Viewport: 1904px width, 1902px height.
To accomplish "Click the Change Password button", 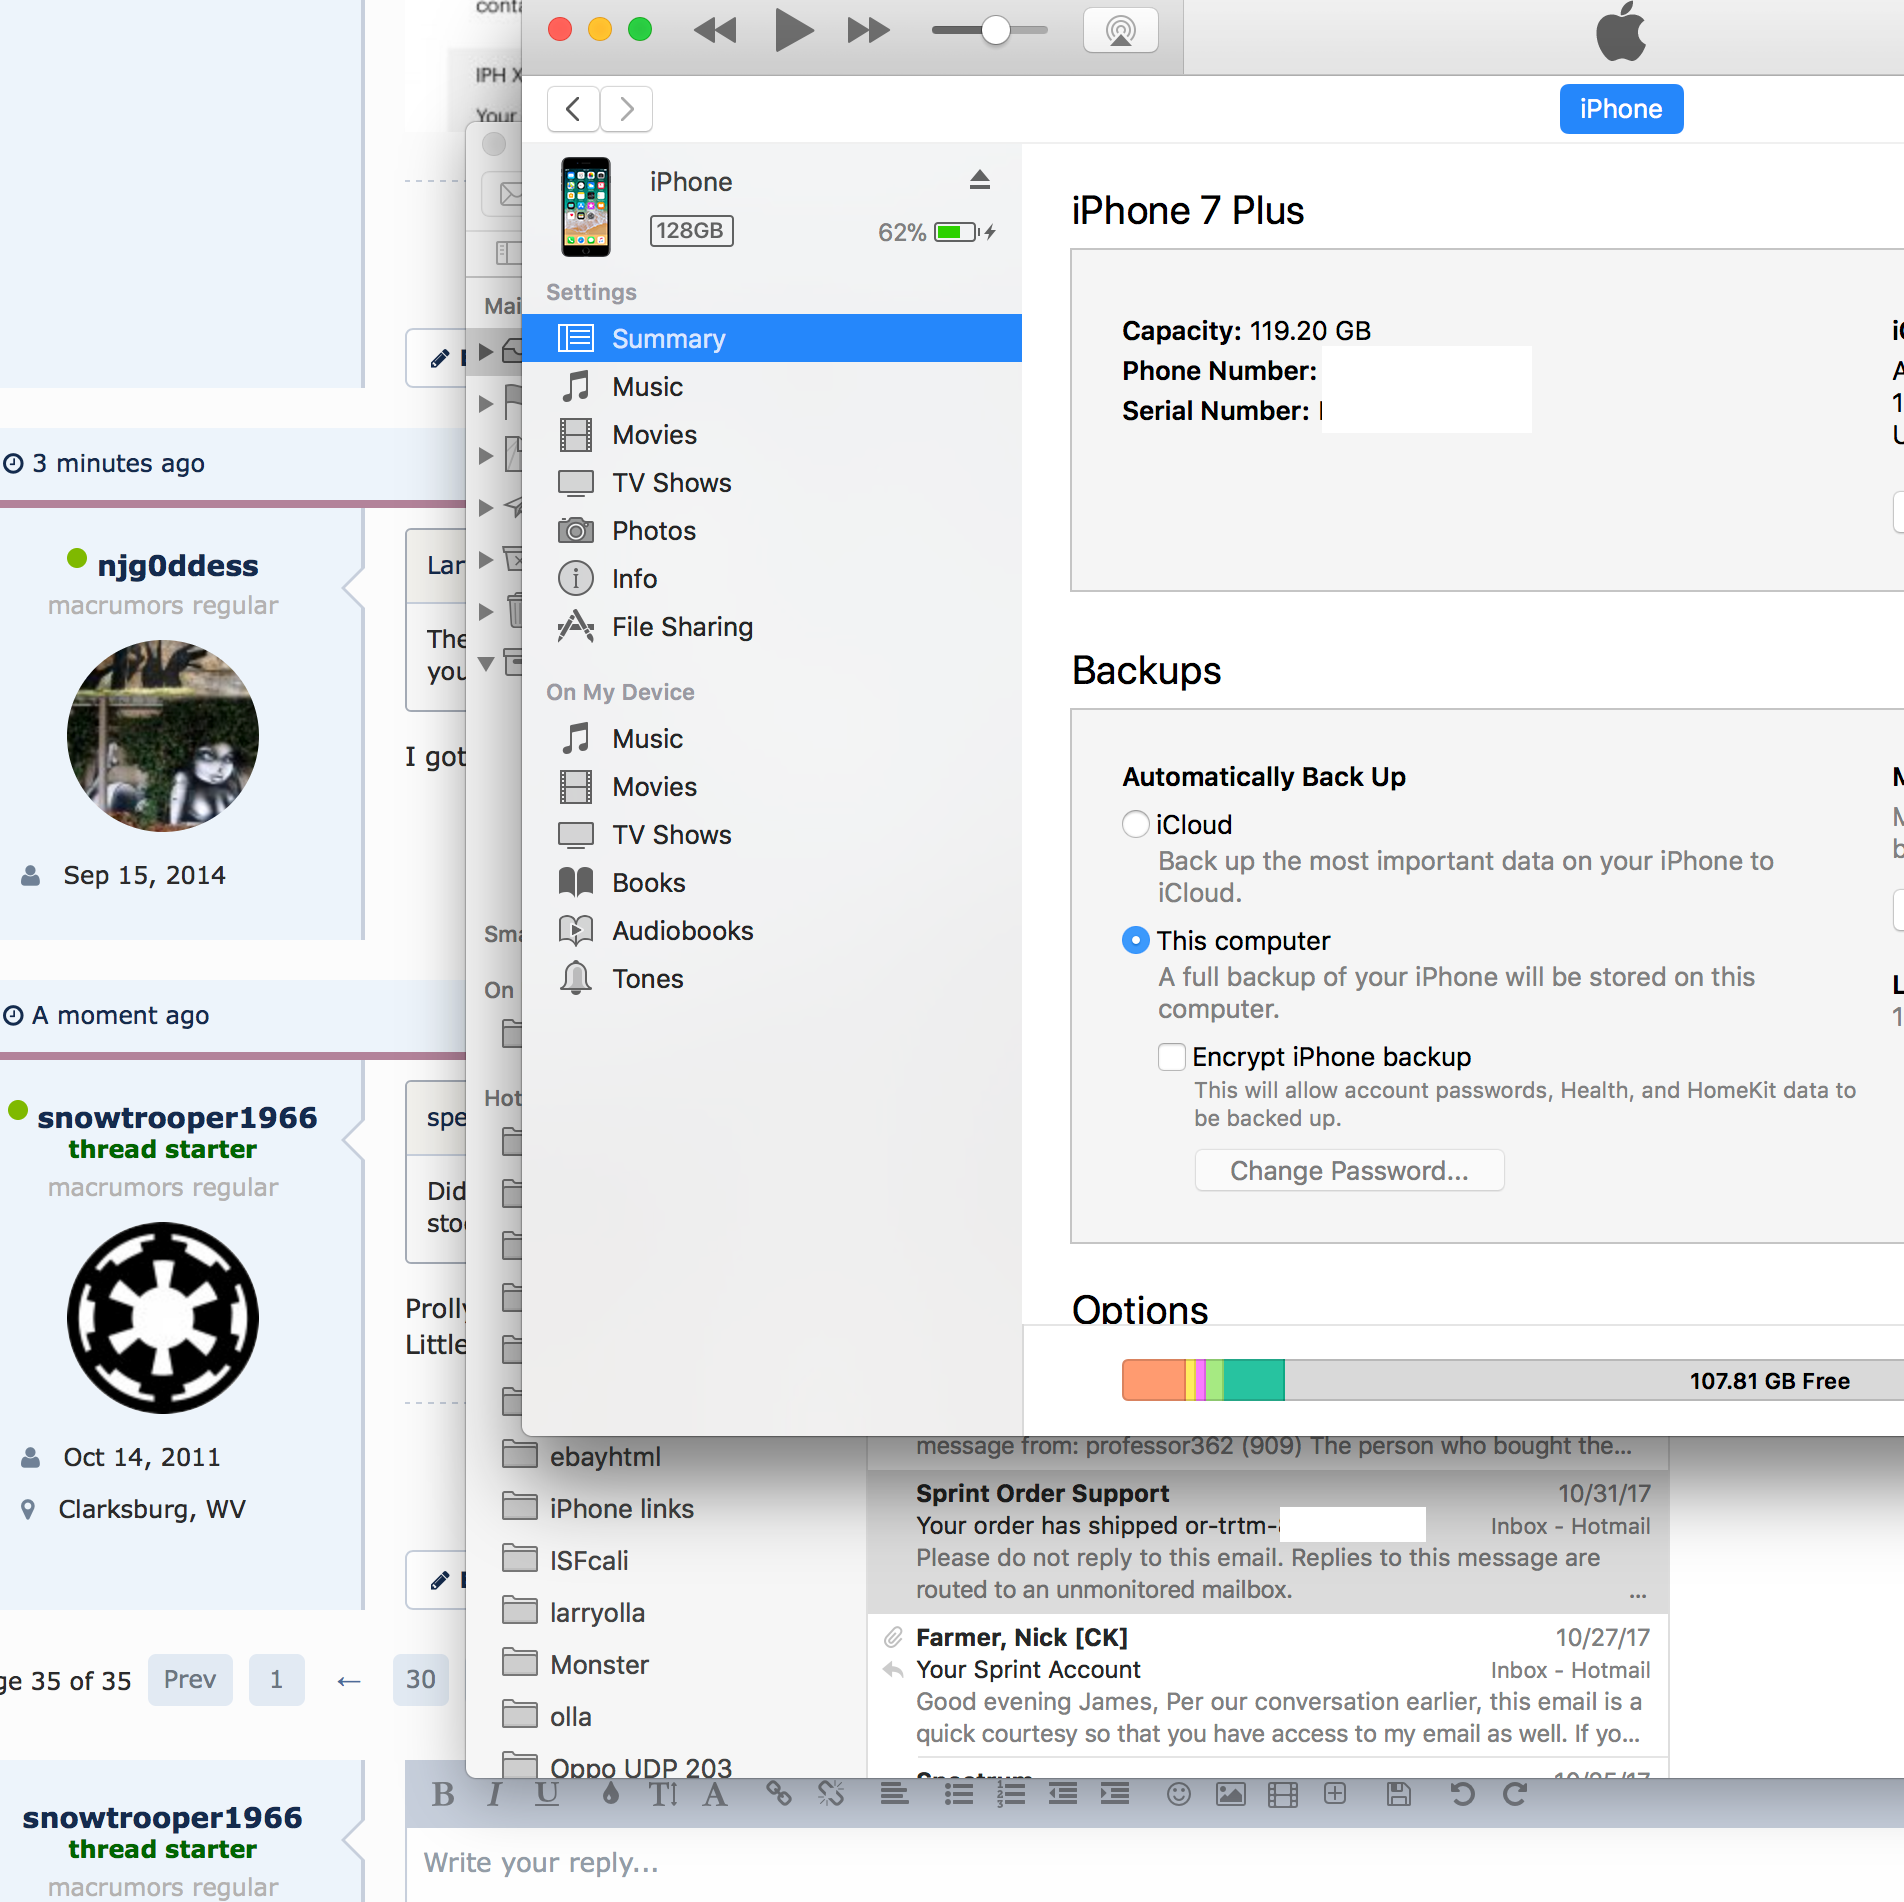I will coord(1349,1171).
